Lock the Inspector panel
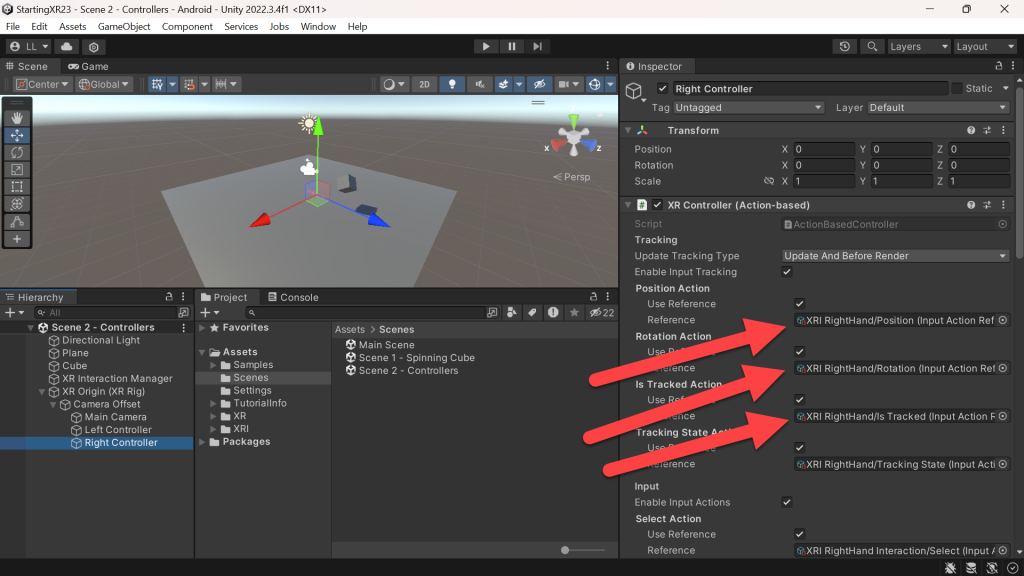 999,66
